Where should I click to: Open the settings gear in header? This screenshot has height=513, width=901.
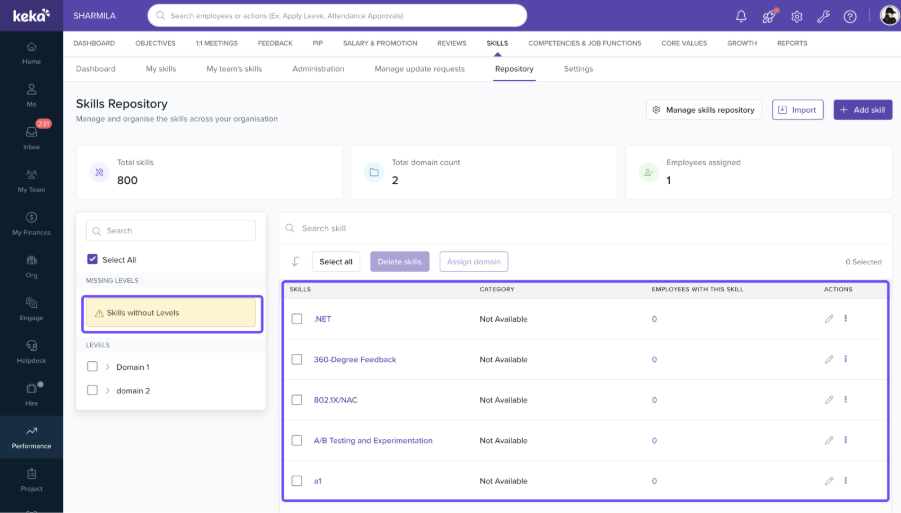796,17
